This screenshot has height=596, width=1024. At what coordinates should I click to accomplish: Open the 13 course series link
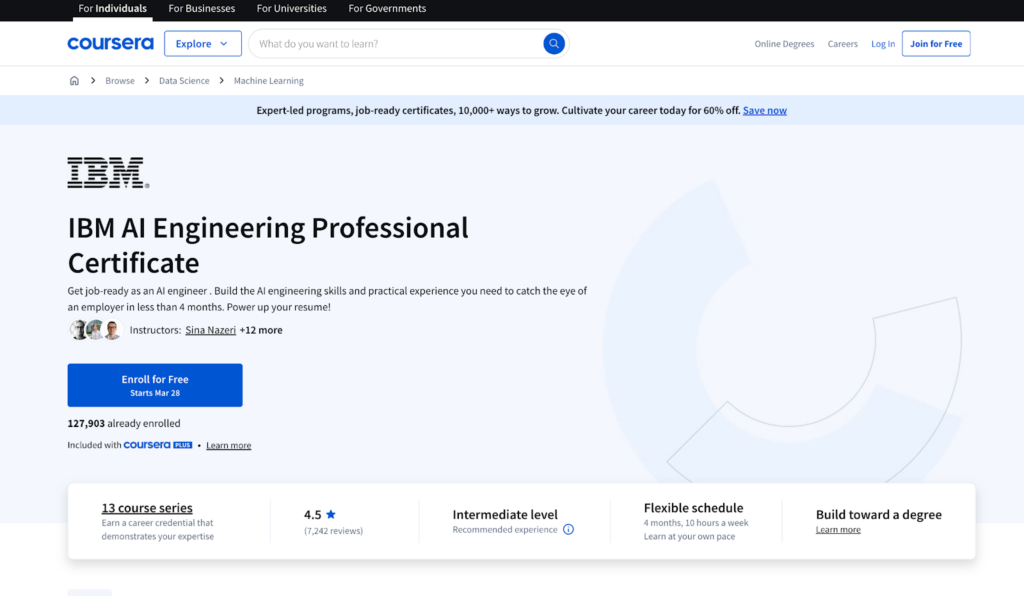tap(147, 507)
